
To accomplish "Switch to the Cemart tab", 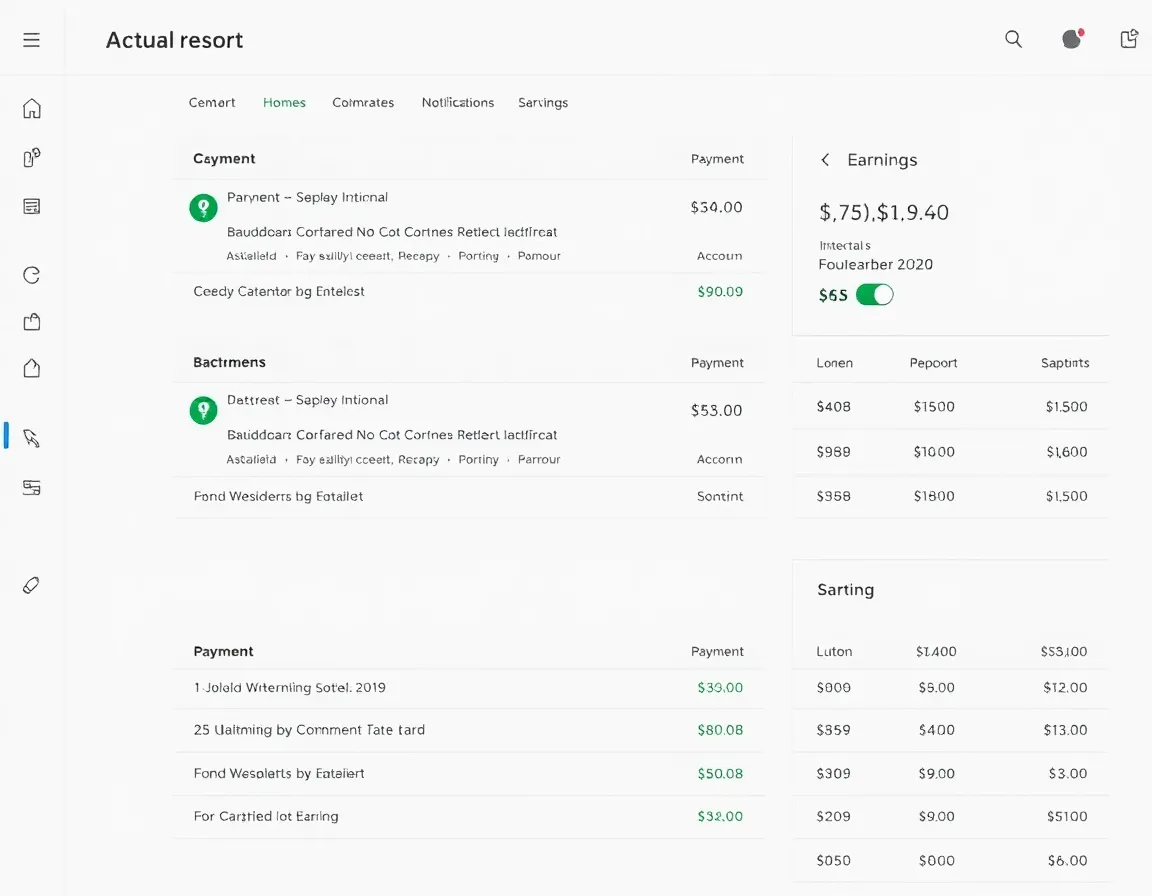I will pyautogui.click(x=212, y=102).
